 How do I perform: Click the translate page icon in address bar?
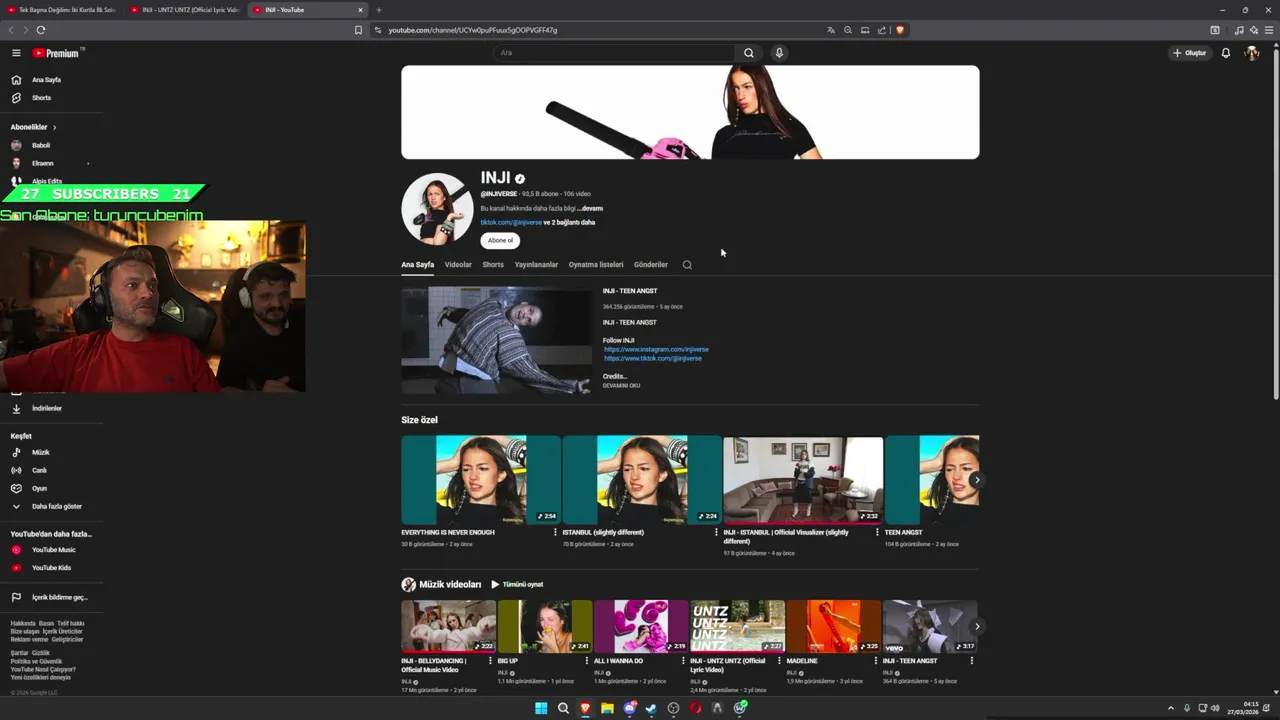830,30
